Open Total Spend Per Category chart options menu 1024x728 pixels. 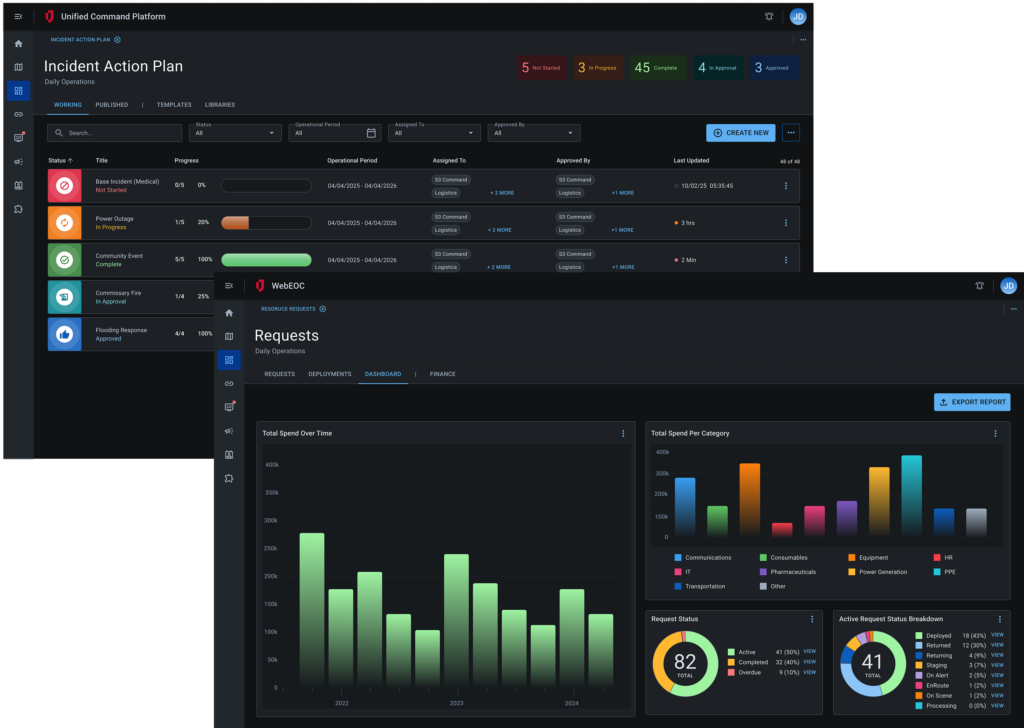995,434
